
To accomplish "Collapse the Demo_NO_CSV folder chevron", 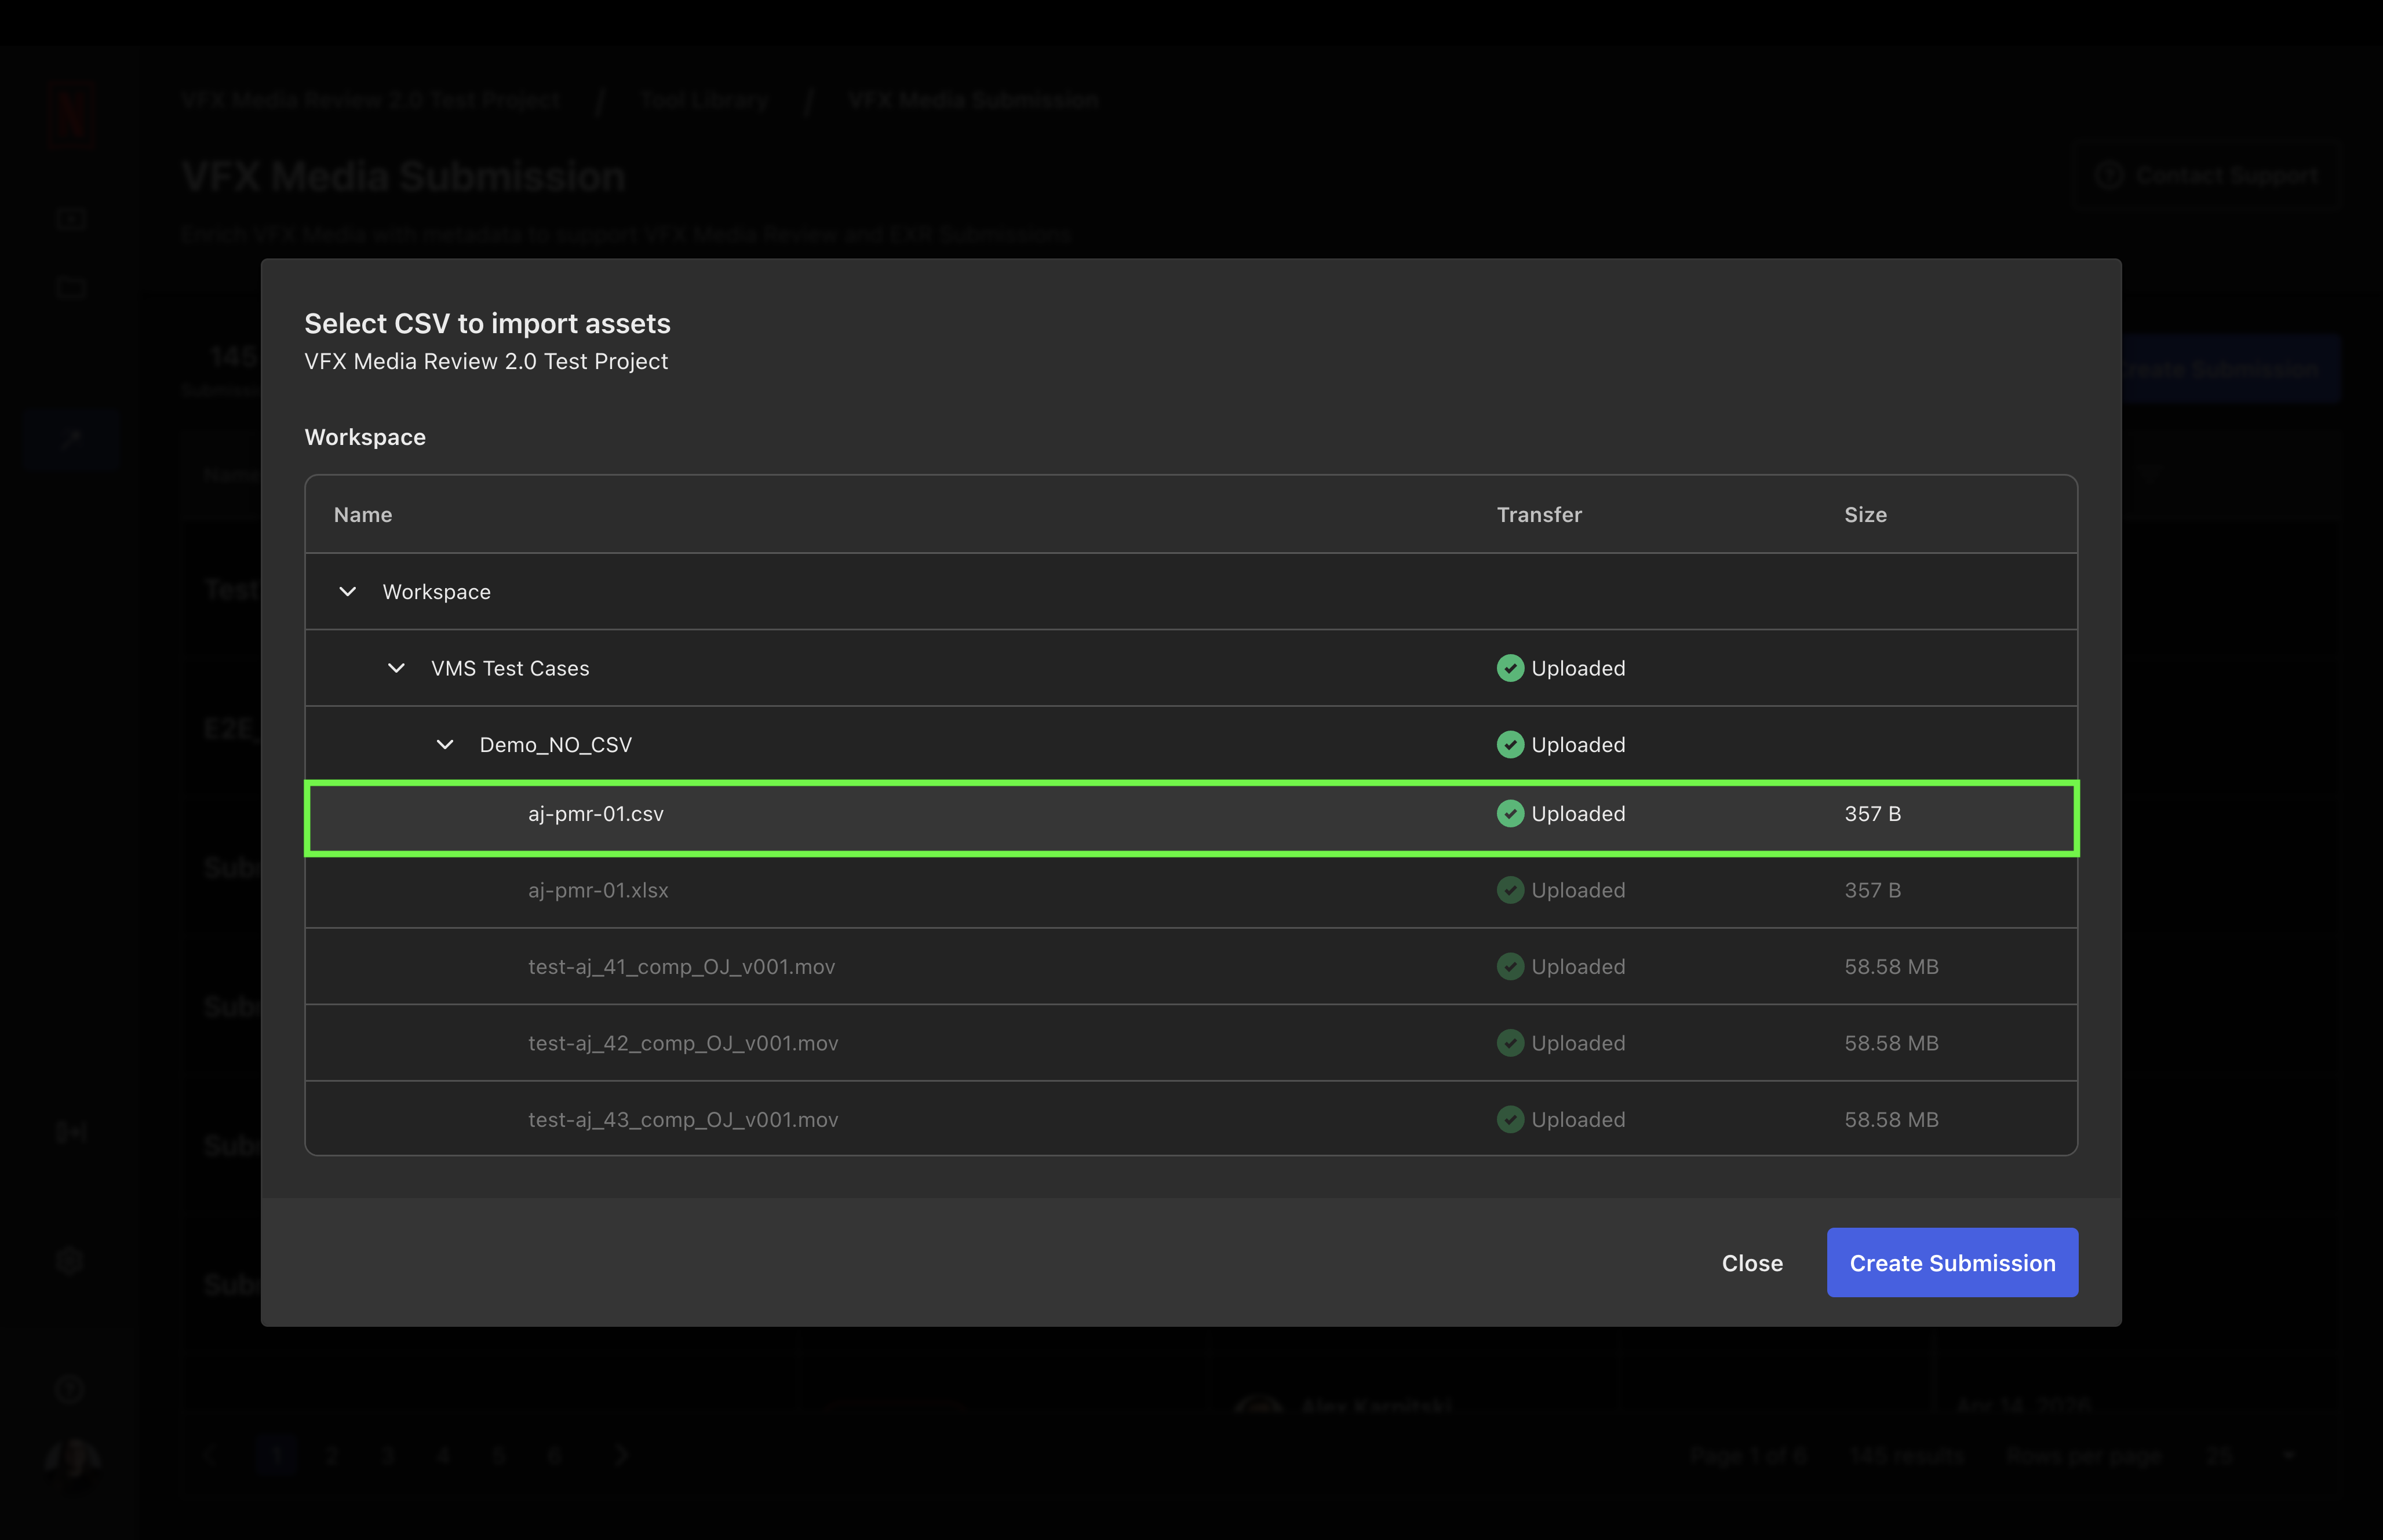I will 445,745.
